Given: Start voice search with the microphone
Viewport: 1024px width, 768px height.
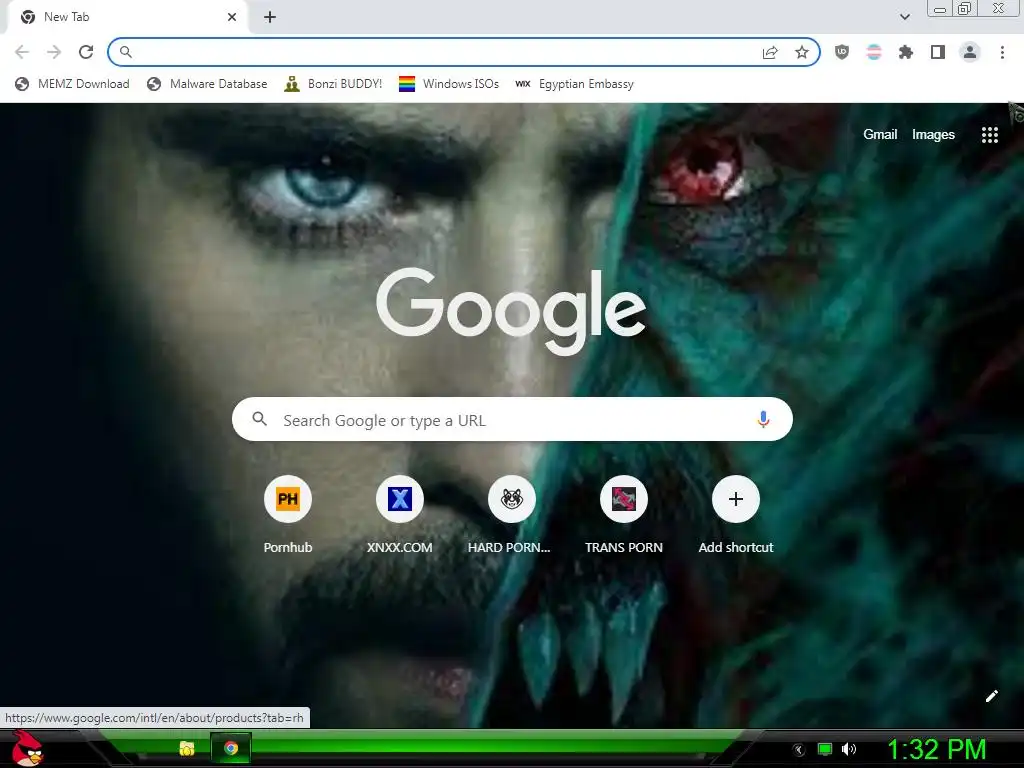Looking at the screenshot, I should tap(763, 419).
